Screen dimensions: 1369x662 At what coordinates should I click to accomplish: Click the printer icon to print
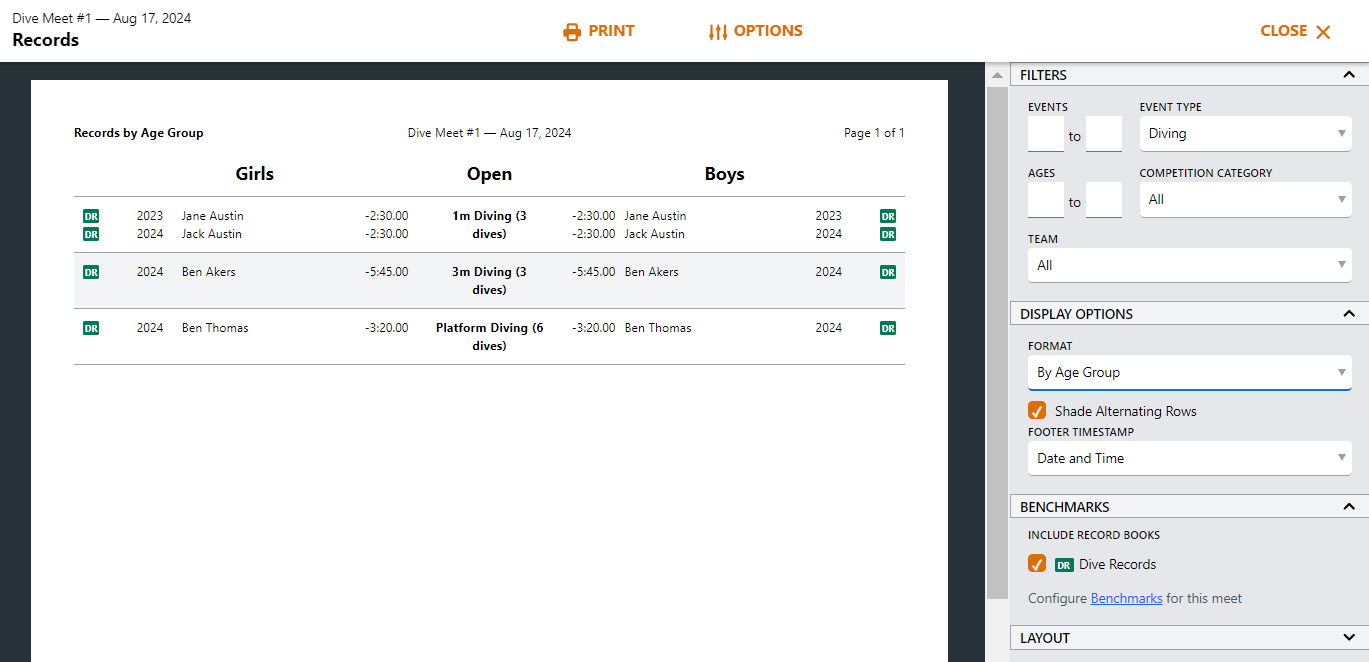click(572, 32)
